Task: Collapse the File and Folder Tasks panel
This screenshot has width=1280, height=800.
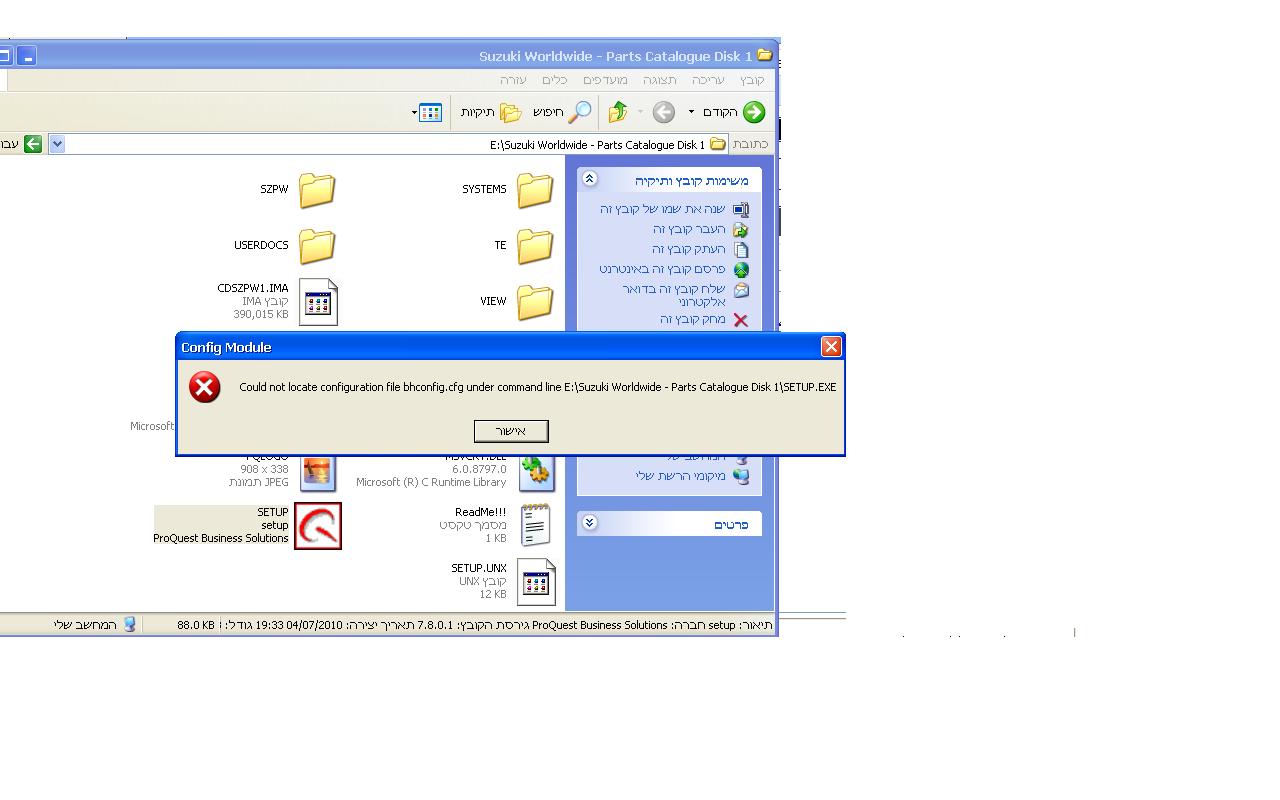Action: 589,179
